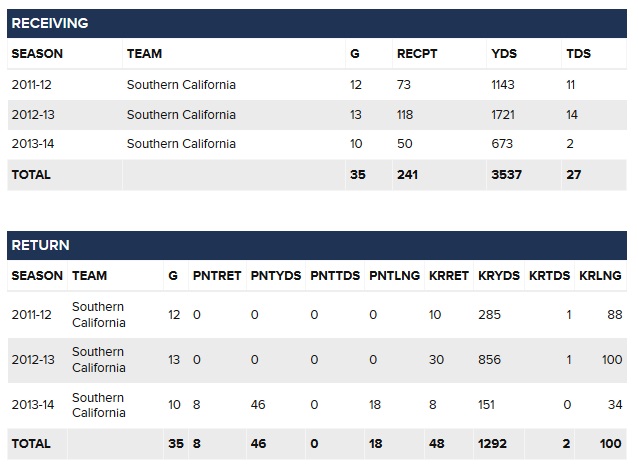
Task: Click the YDS column header
Action: [504, 54]
